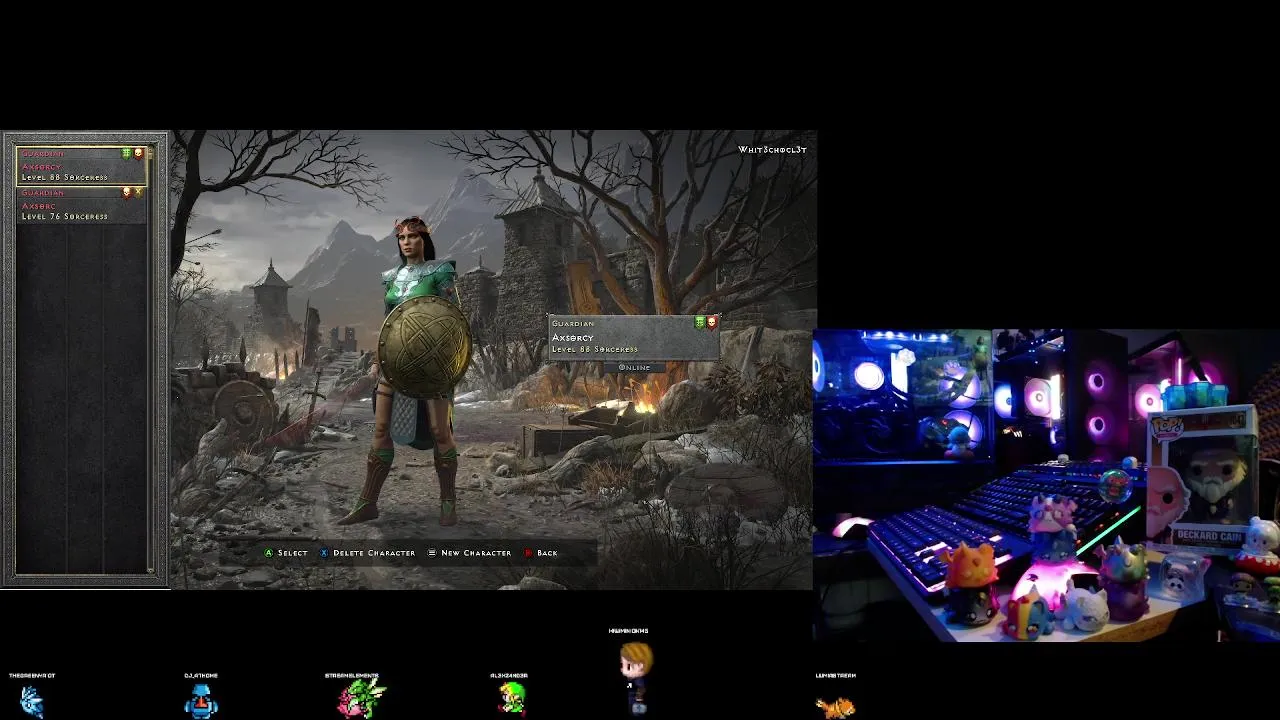Click the red skull icon on Axsorcy list entry
This screenshot has height=720, width=1280.
point(139,153)
